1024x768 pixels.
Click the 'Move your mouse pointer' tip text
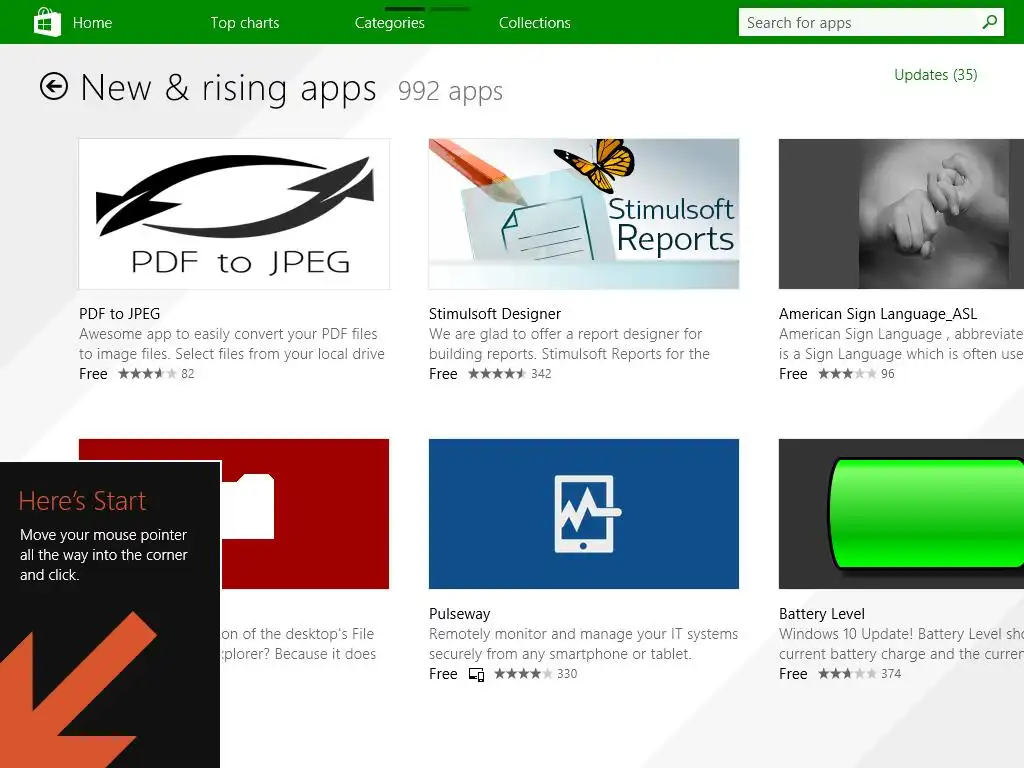104,554
